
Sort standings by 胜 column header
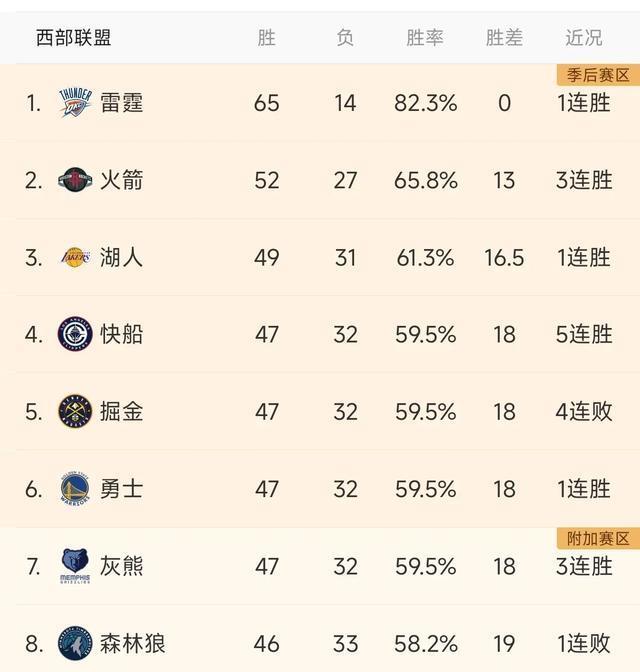[266, 38]
